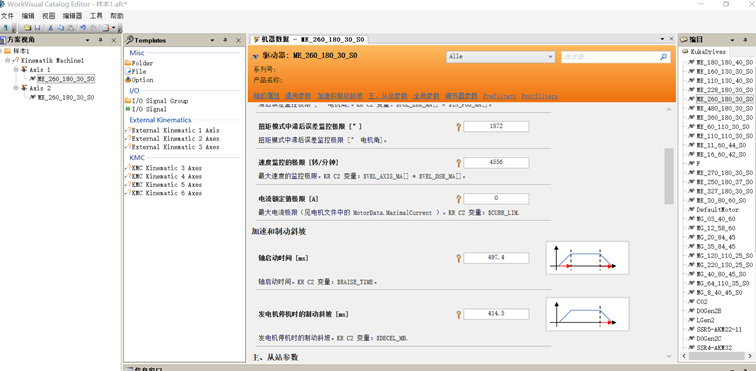Click the Copy toolbar icon
Screen dimensions: 756x371
[x=60, y=28]
